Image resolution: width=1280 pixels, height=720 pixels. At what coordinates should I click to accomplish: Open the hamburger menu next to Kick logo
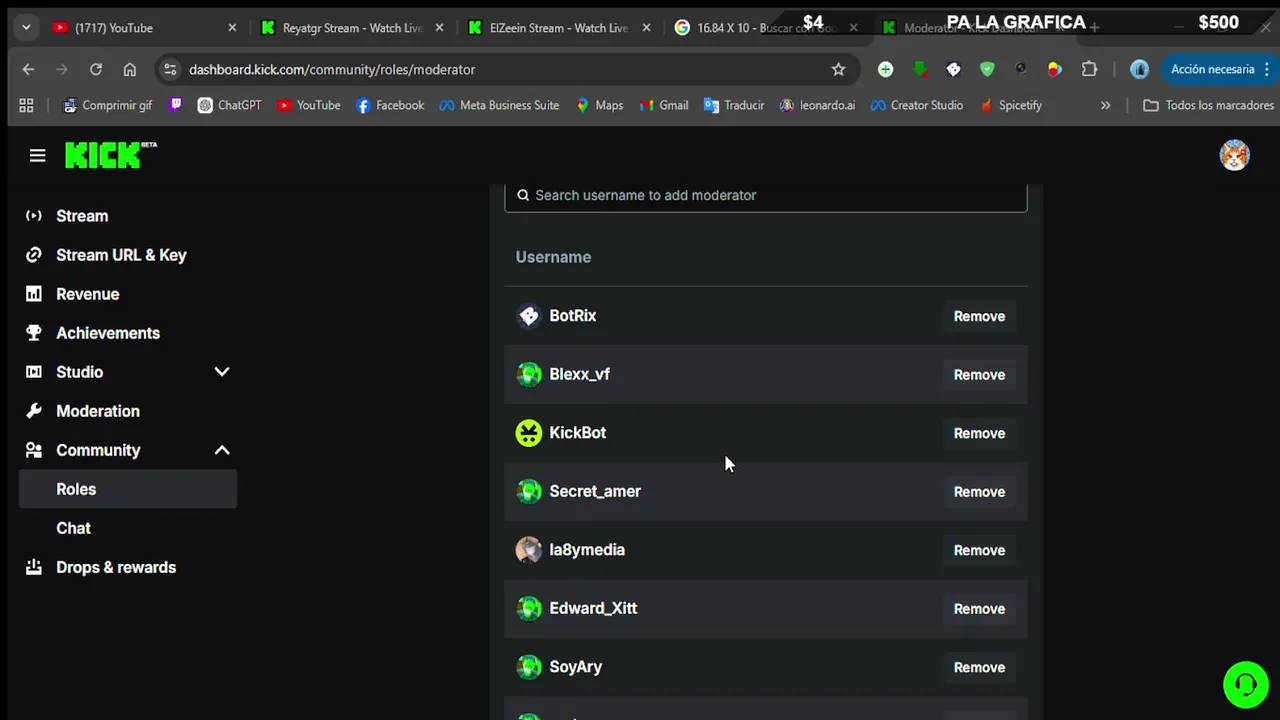tap(37, 155)
